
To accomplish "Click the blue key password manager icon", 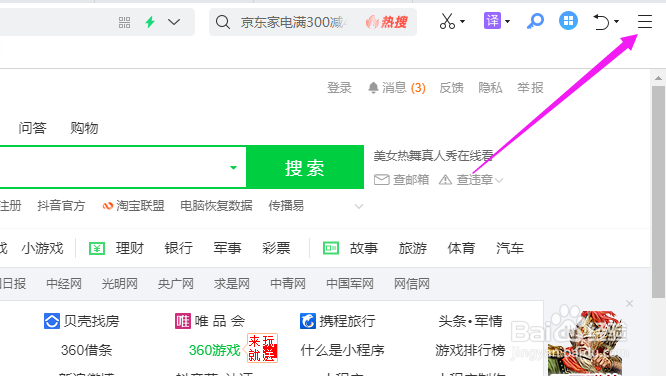I will (535, 21).
